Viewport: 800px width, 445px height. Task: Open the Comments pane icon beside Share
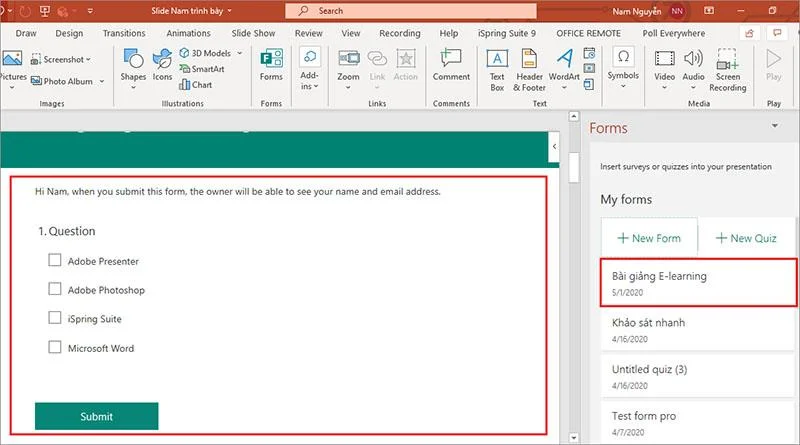(777, 33)
